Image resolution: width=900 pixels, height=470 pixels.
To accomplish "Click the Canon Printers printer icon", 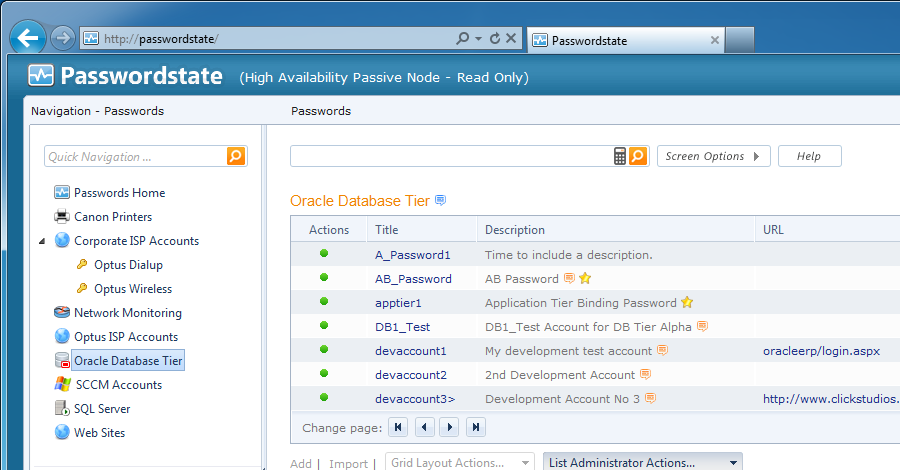I will click(x=62, y=216).
